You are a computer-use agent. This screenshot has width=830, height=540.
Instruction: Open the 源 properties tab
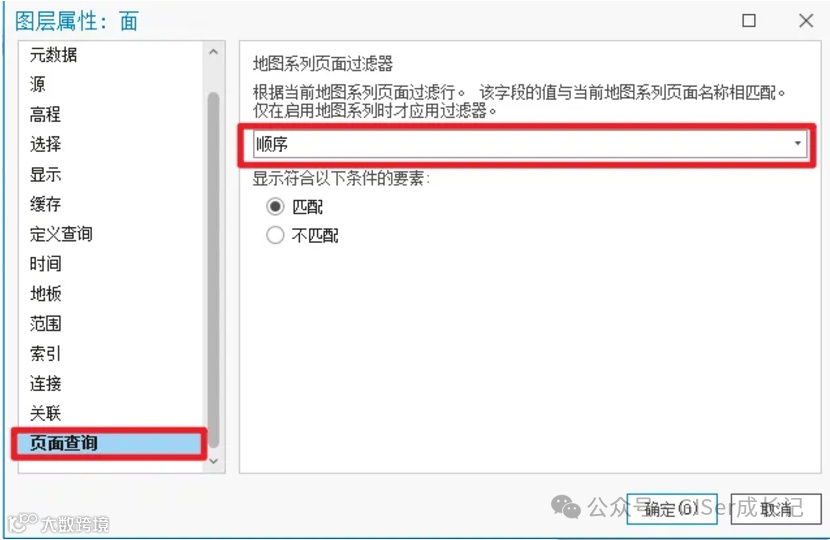click(38, 84)
